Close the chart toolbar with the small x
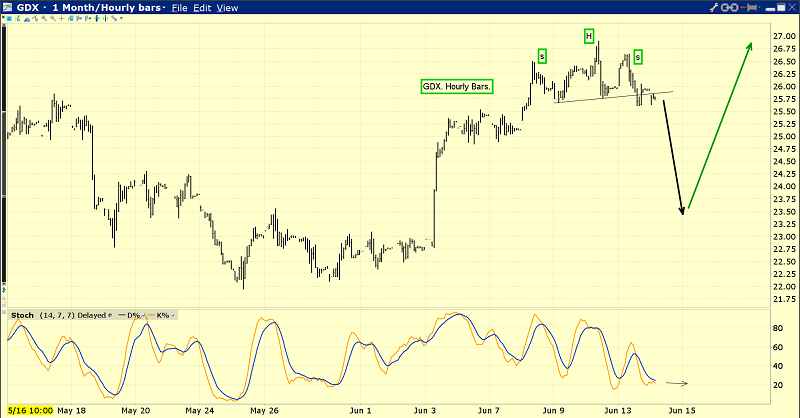The width and height of the screenshot is (800, 418). (3, 17)
